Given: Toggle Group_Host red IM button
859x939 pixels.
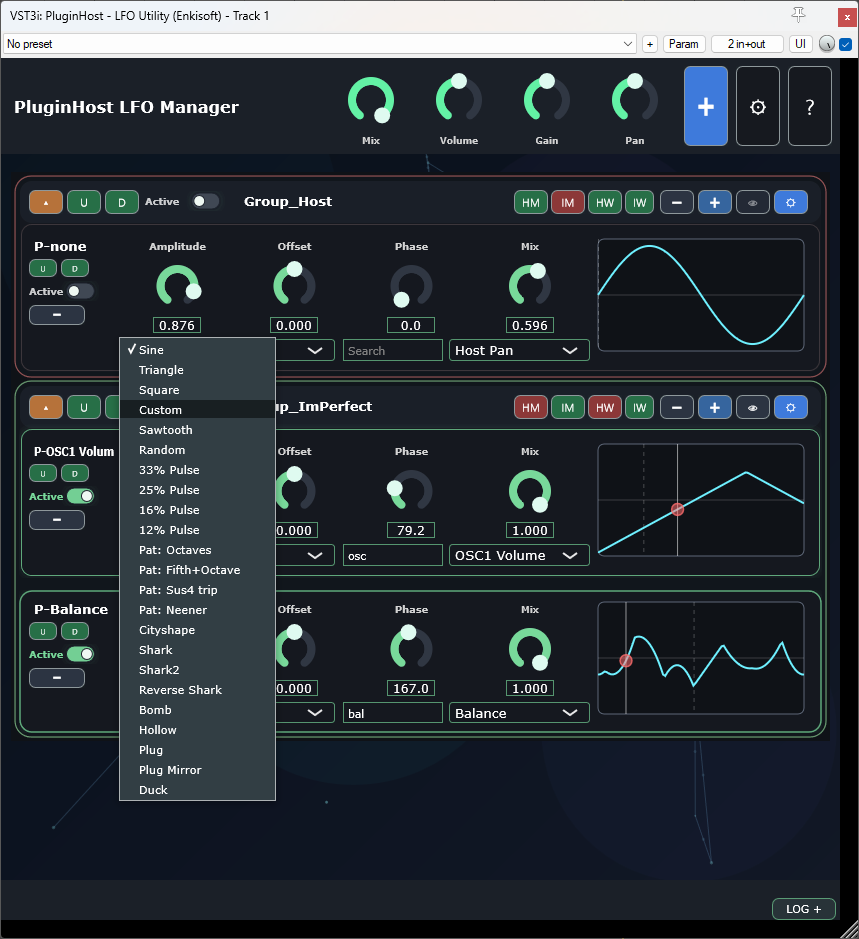Looking at the screenshot, I should [x=568, y=202].
